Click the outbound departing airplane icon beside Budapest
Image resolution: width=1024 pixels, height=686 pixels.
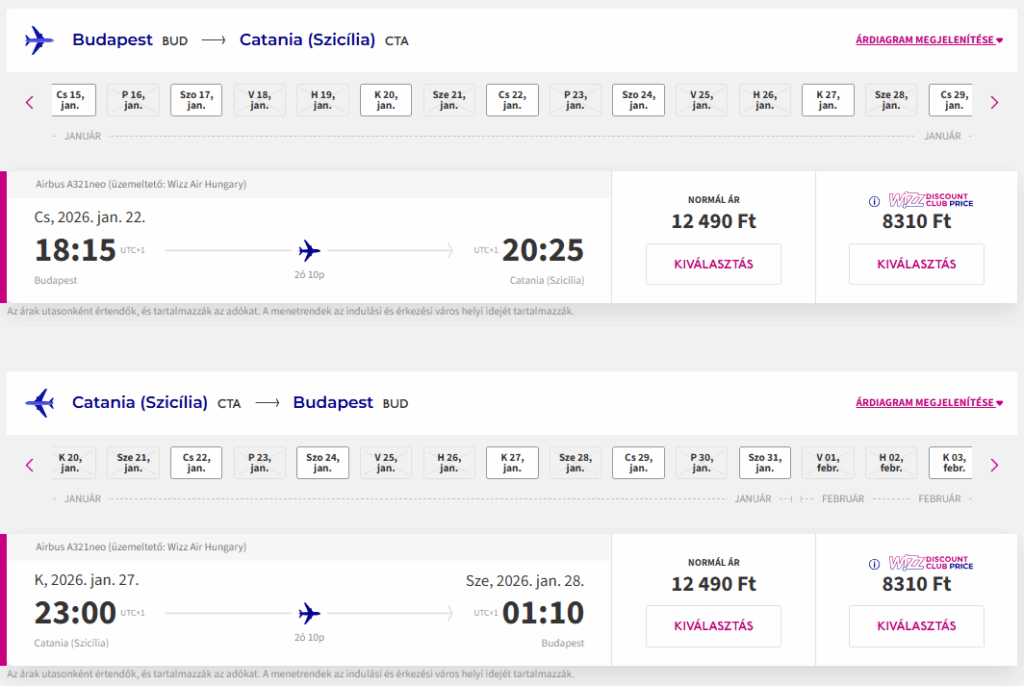pyautogui.click(x=39, y=41)
